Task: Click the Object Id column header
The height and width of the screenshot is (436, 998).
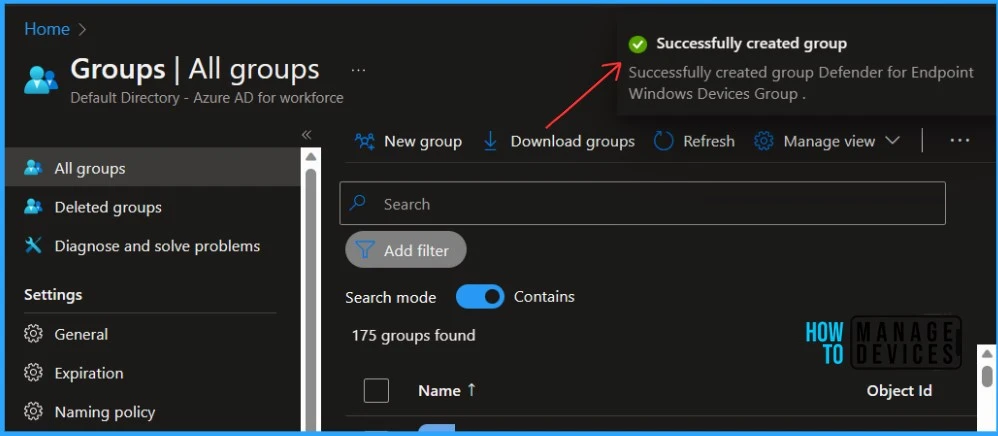Action: [x=899, y=391]
